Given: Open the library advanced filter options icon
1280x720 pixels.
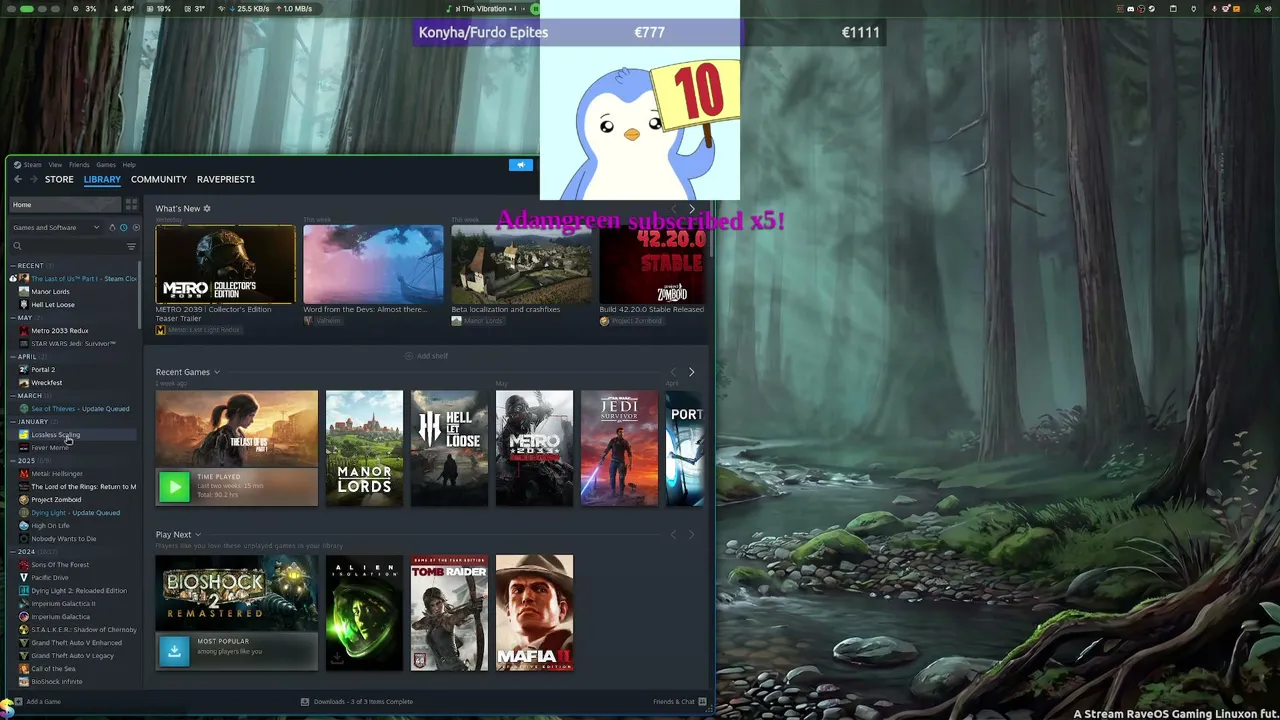Looking at the screenshot, I should click(131, 246).
